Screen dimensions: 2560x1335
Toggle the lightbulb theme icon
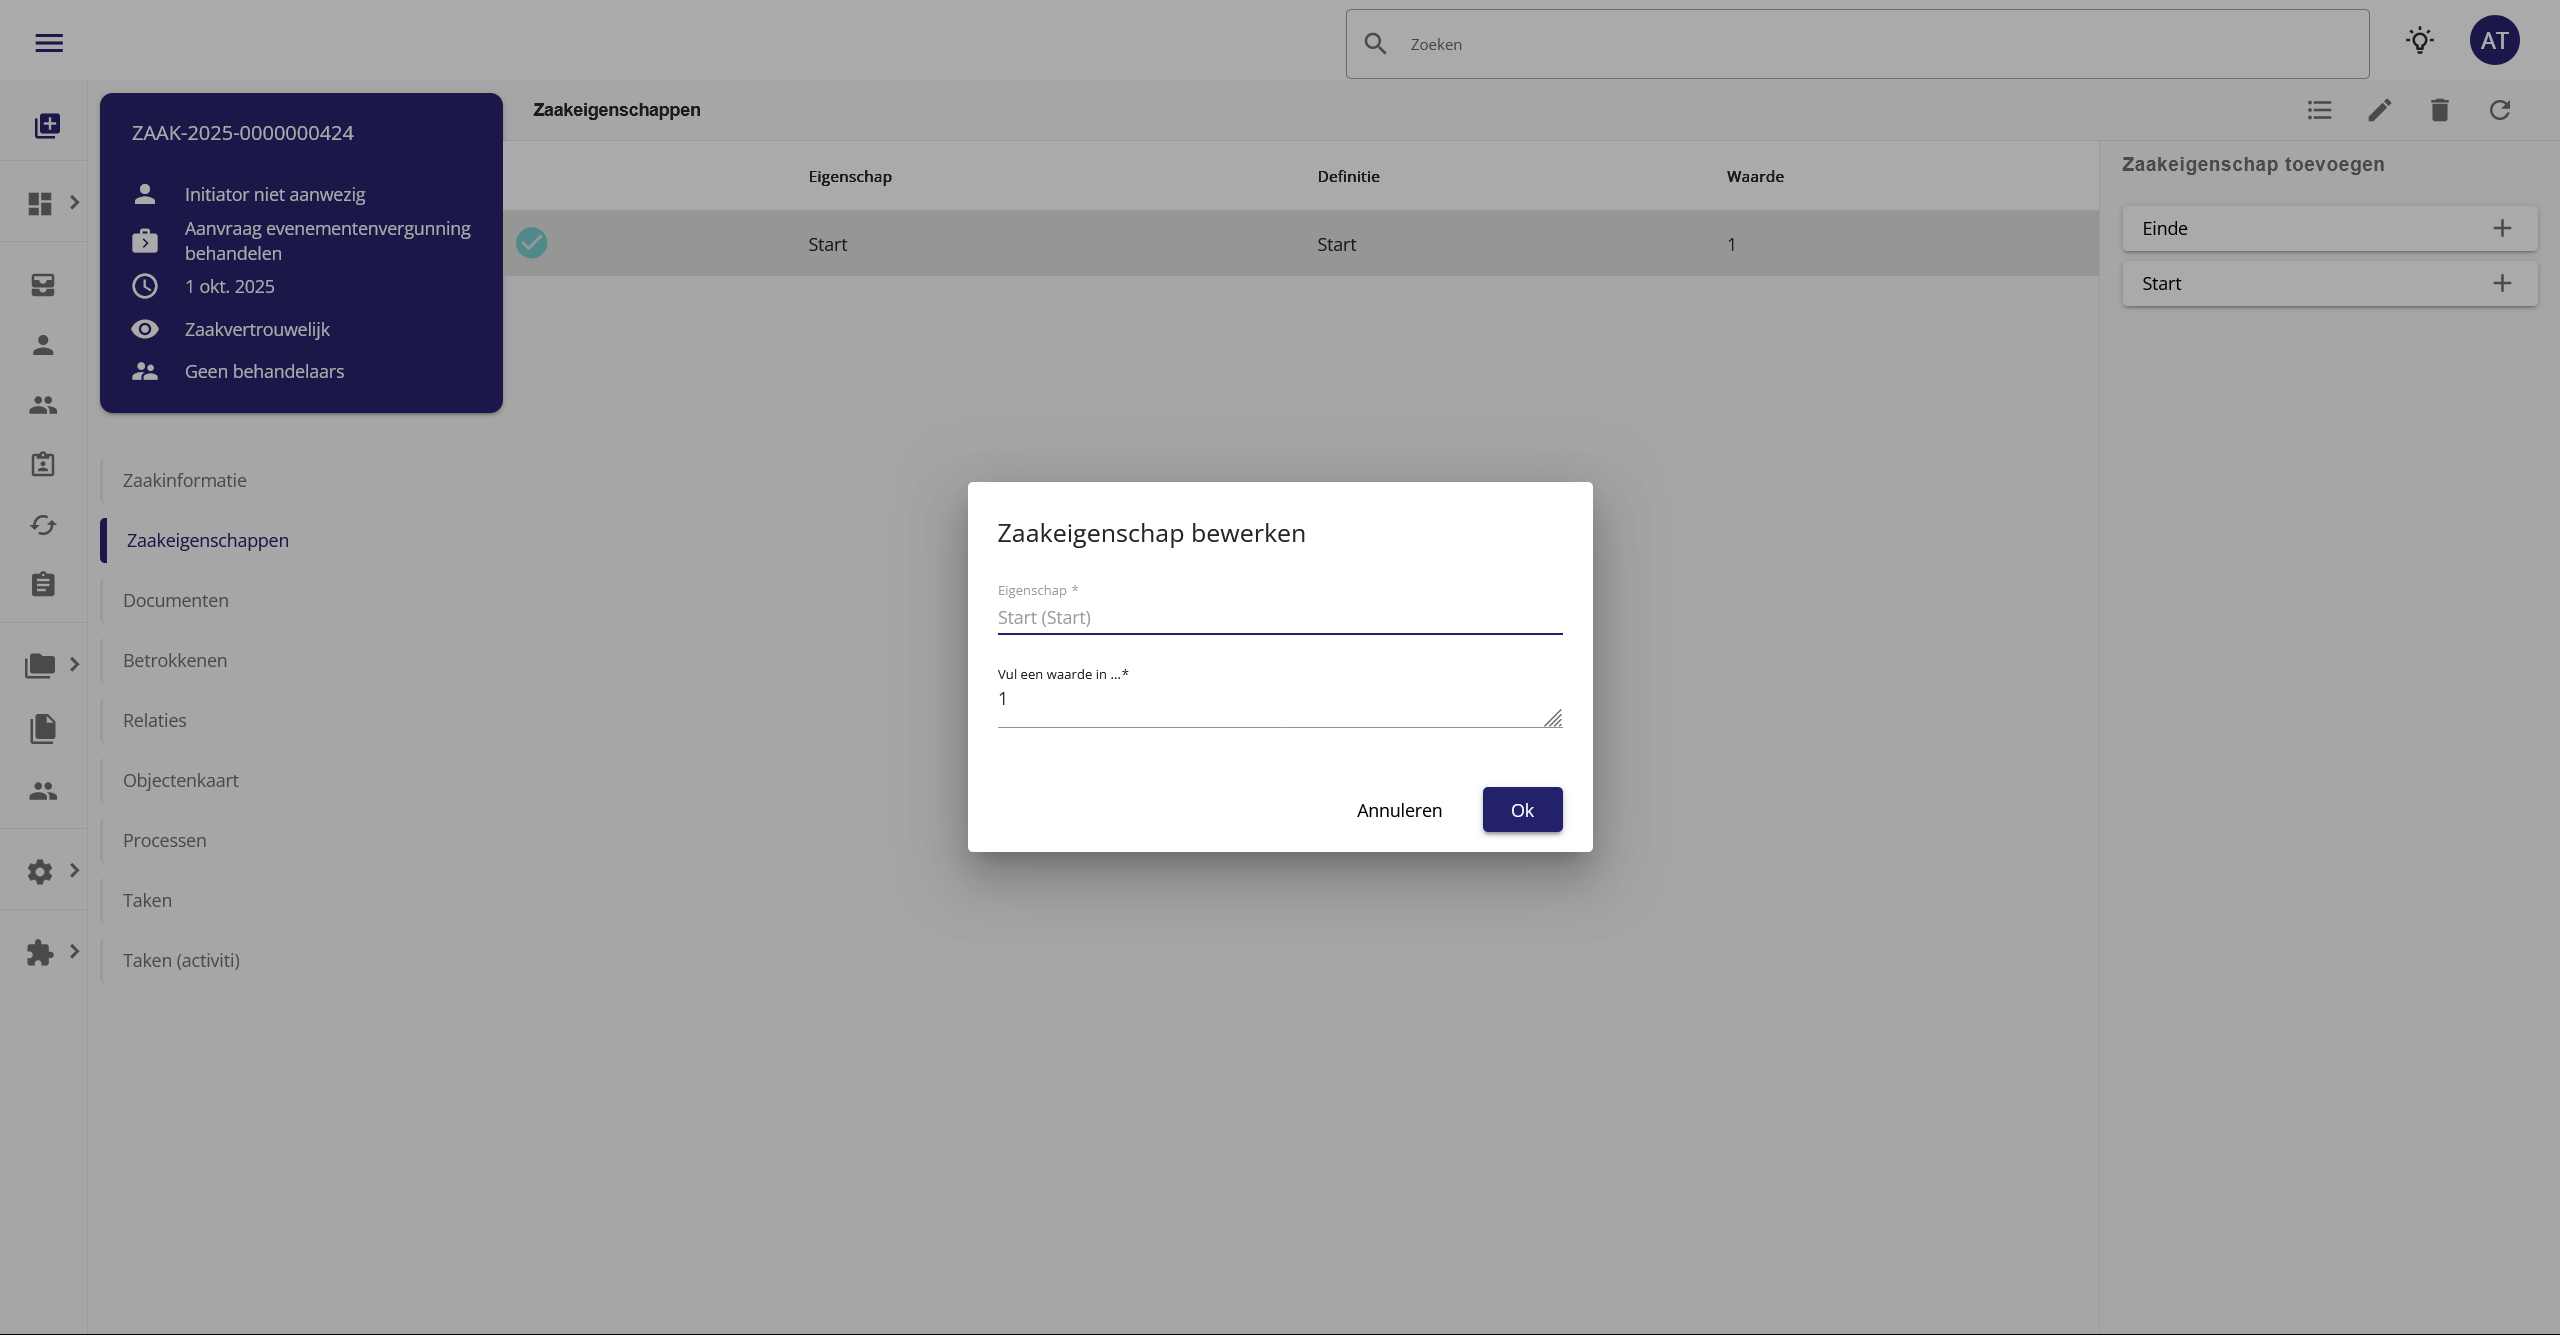click(x=2419, y=41)
